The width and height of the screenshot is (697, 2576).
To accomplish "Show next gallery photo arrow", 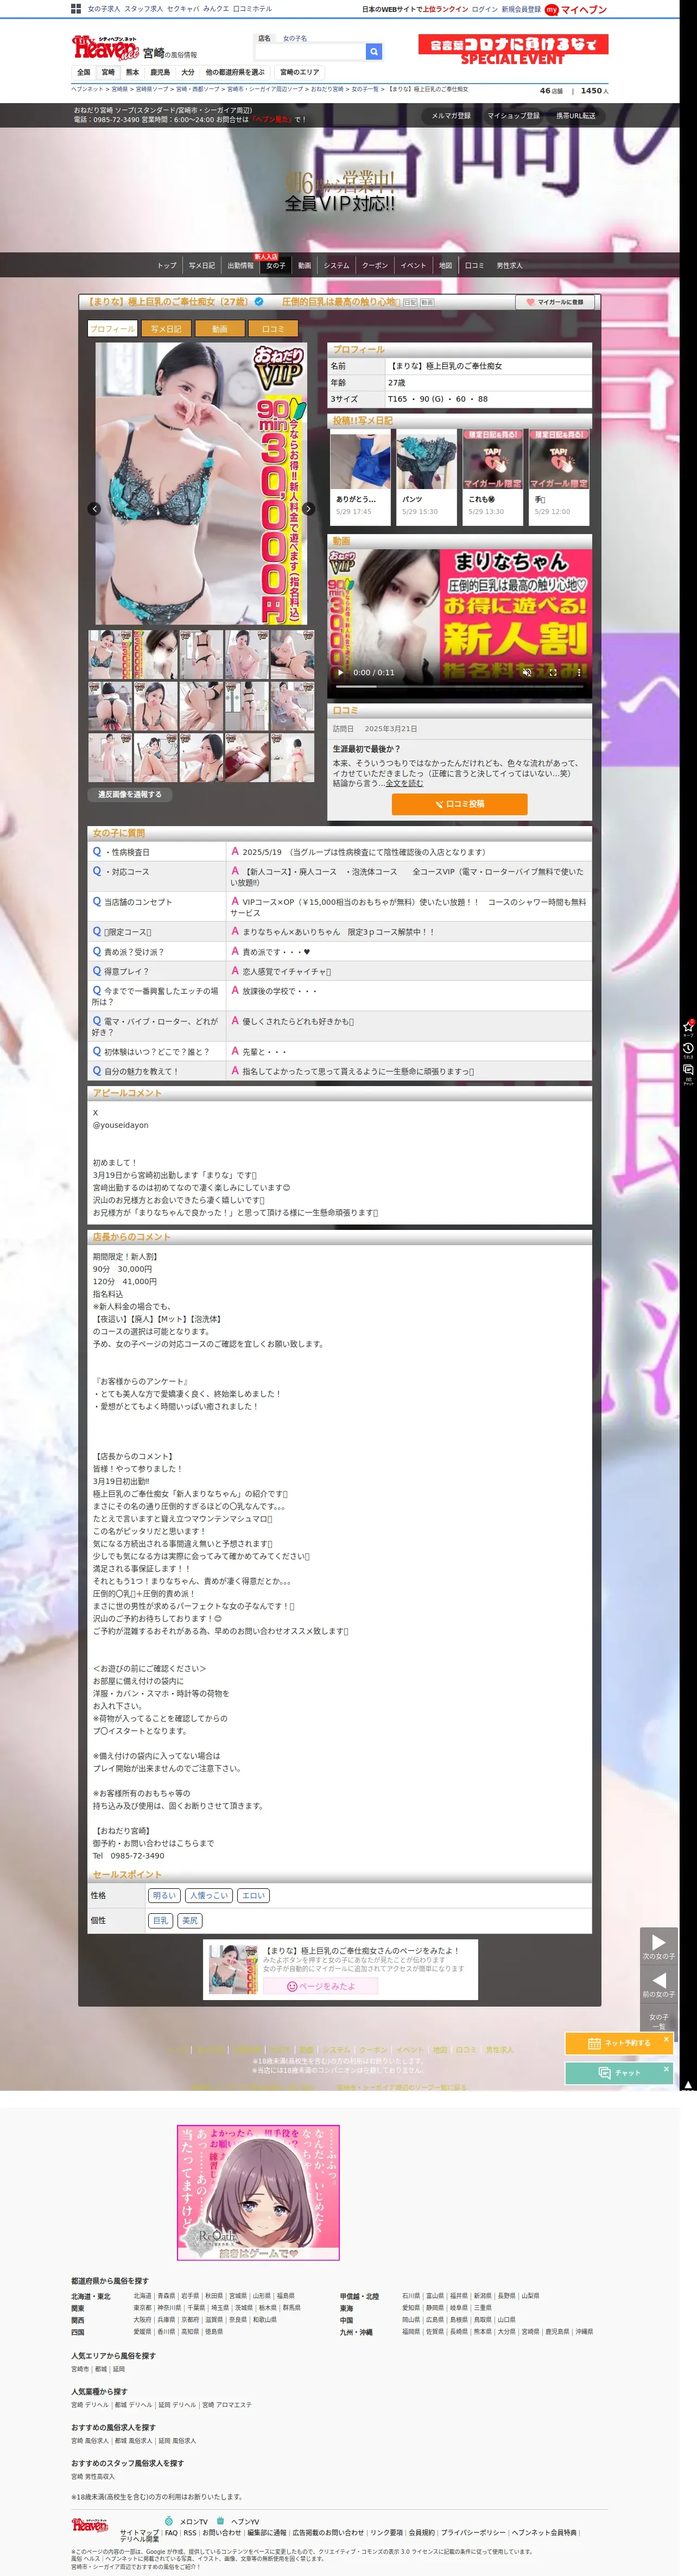I will pos(308,509).
